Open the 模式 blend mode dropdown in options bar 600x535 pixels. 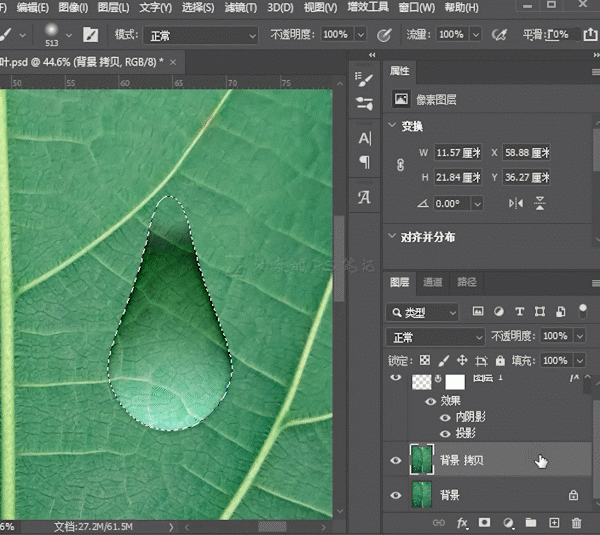click(x=201, y=36)
